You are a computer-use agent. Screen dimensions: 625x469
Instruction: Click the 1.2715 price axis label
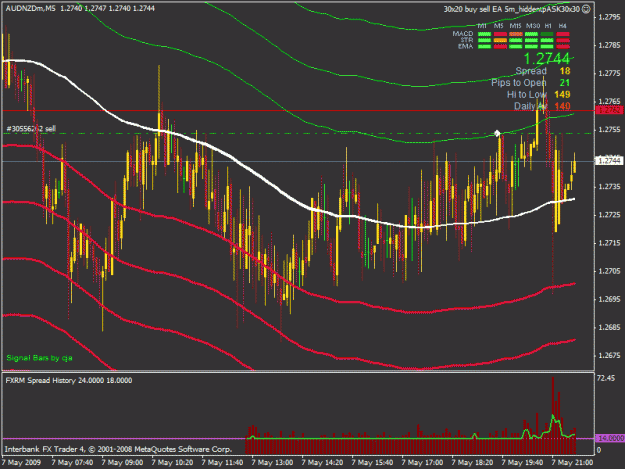609,243
